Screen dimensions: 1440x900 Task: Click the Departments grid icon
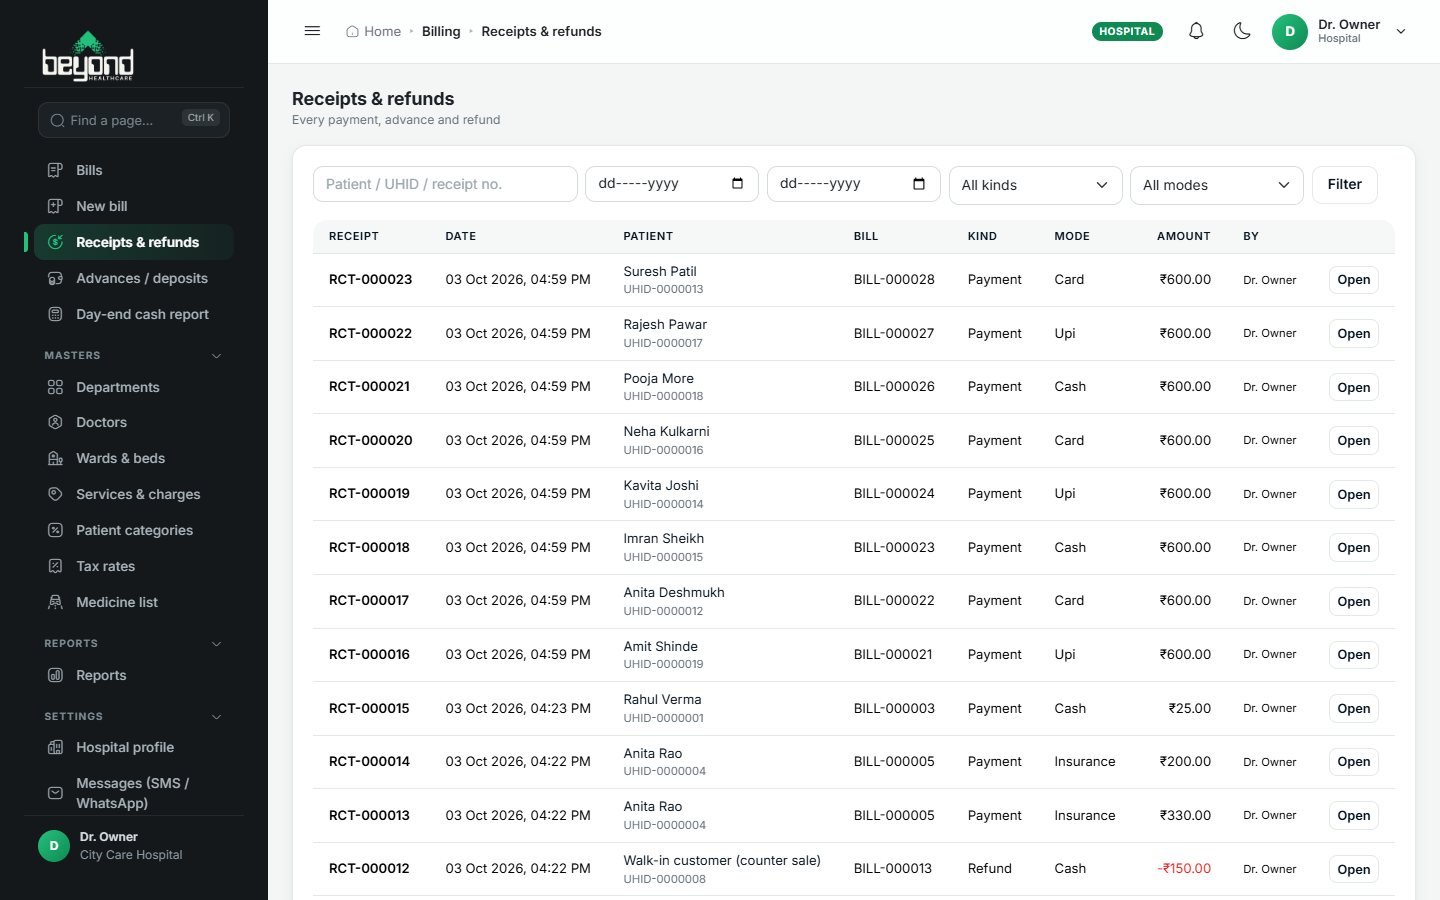(x=56, y=387)
